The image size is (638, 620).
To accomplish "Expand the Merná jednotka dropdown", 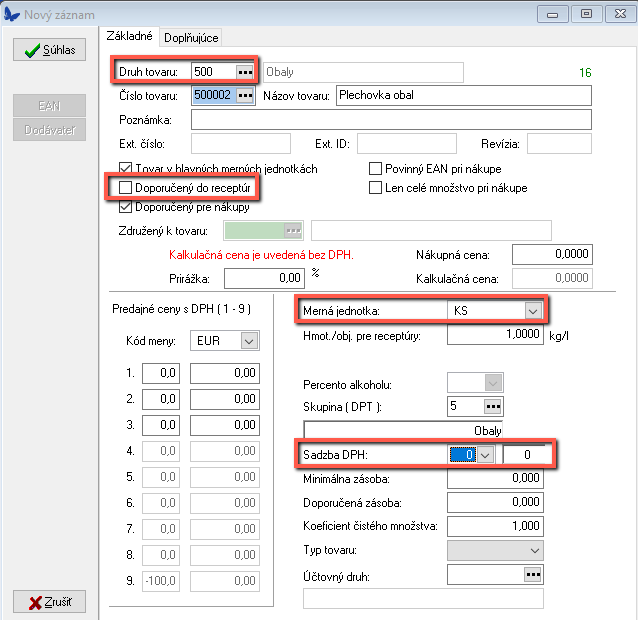I will (533, 311).
